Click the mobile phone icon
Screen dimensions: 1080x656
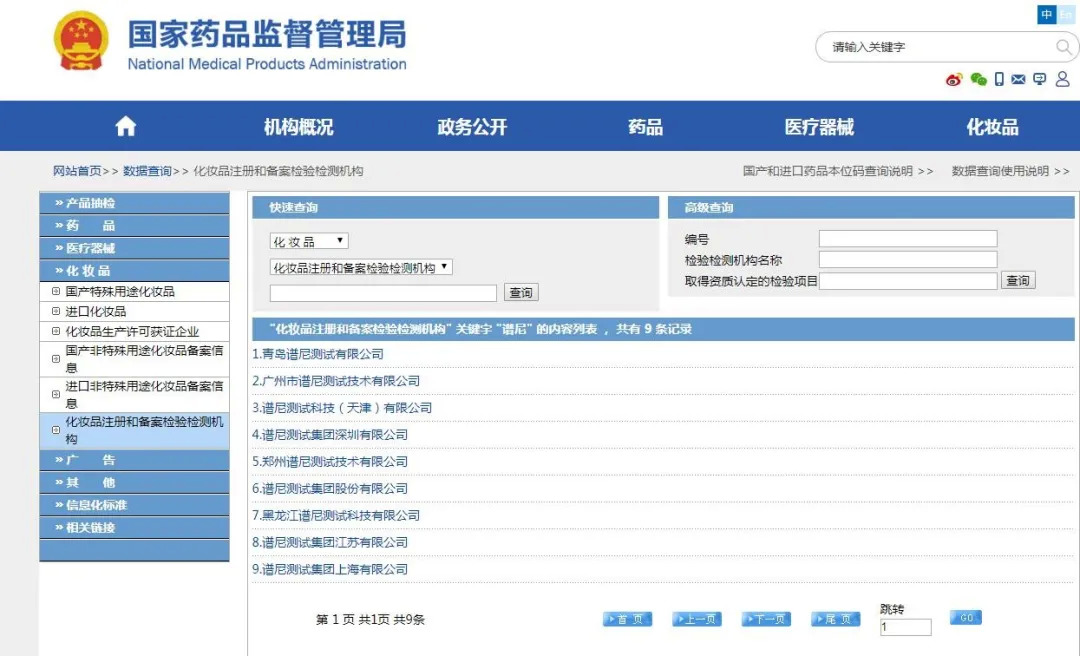coord(999,79)
